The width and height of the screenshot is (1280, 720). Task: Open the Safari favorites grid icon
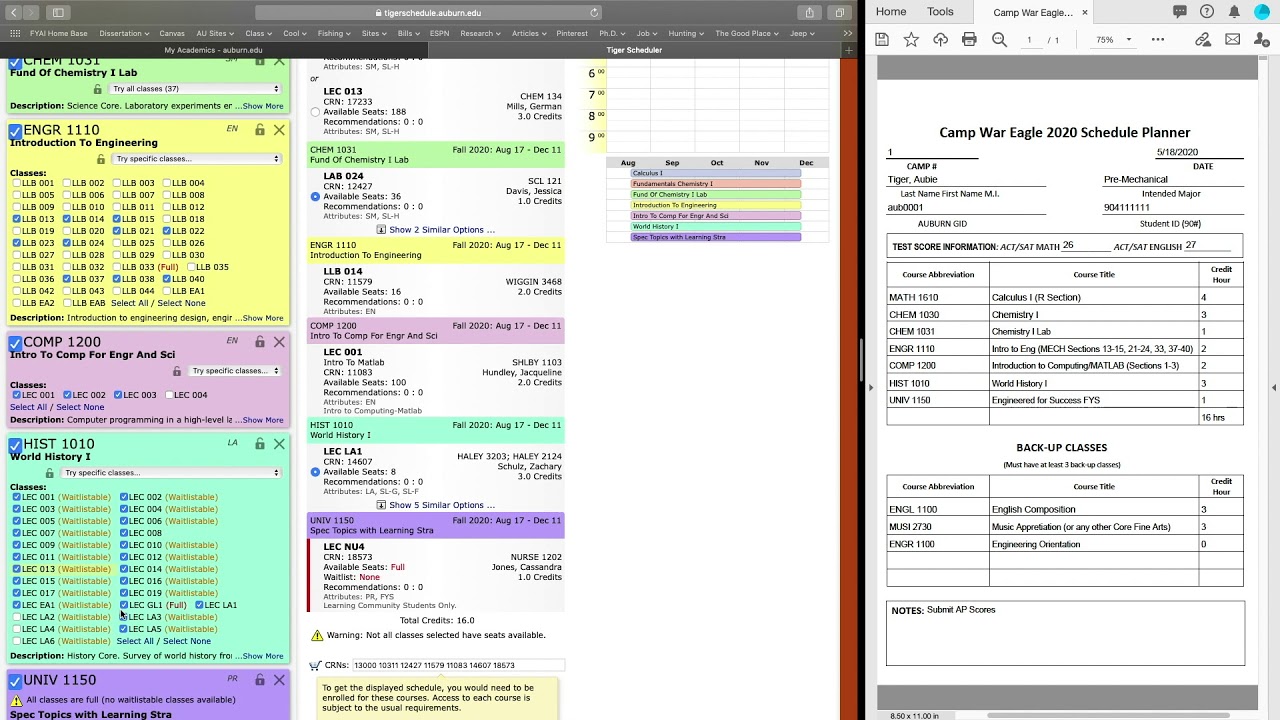point(15,33)
